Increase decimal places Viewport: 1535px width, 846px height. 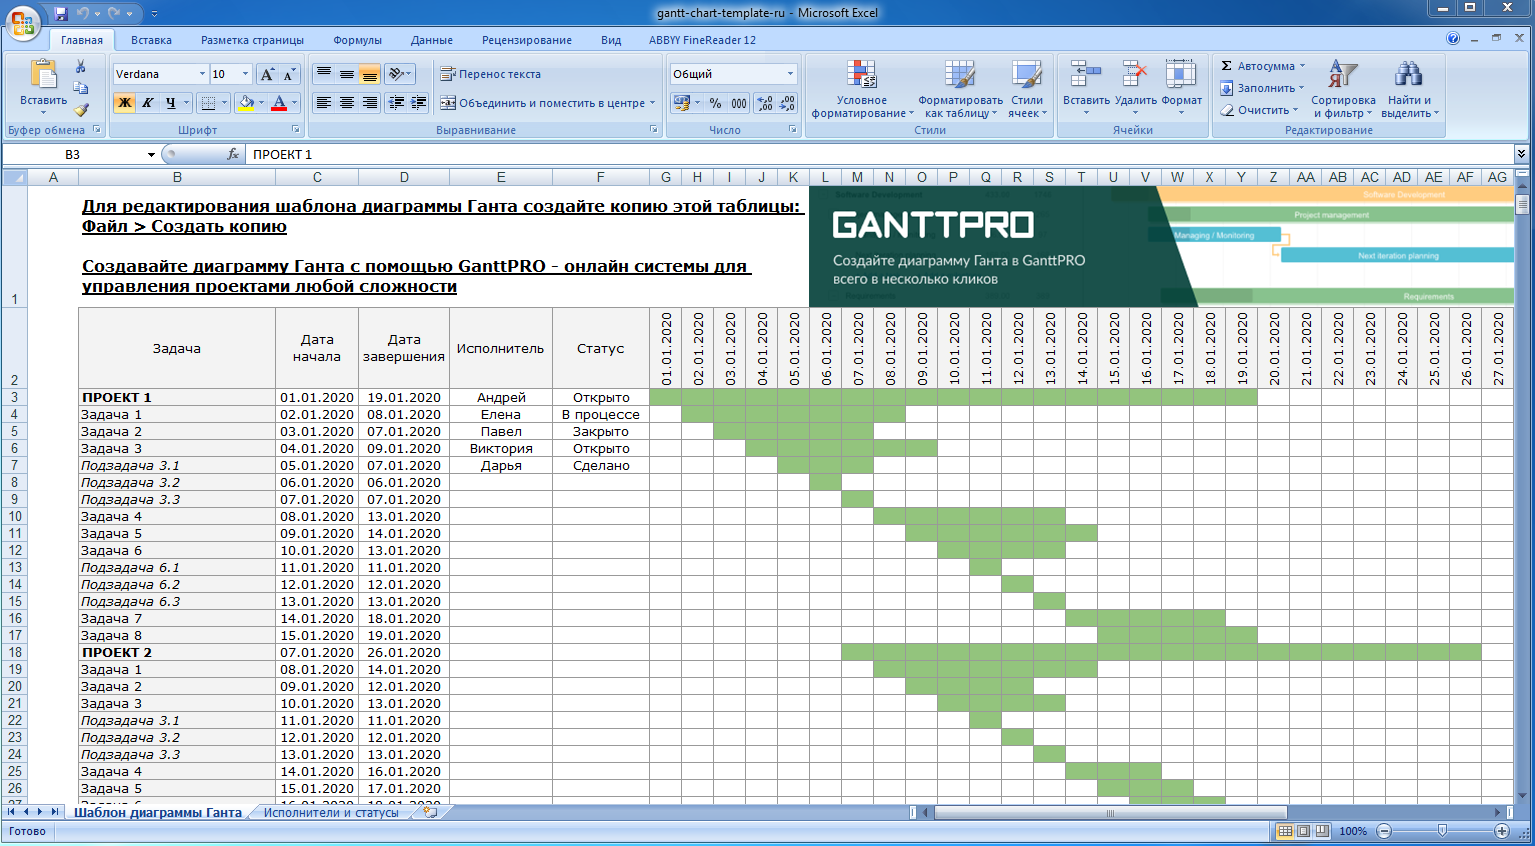(765, 102)
